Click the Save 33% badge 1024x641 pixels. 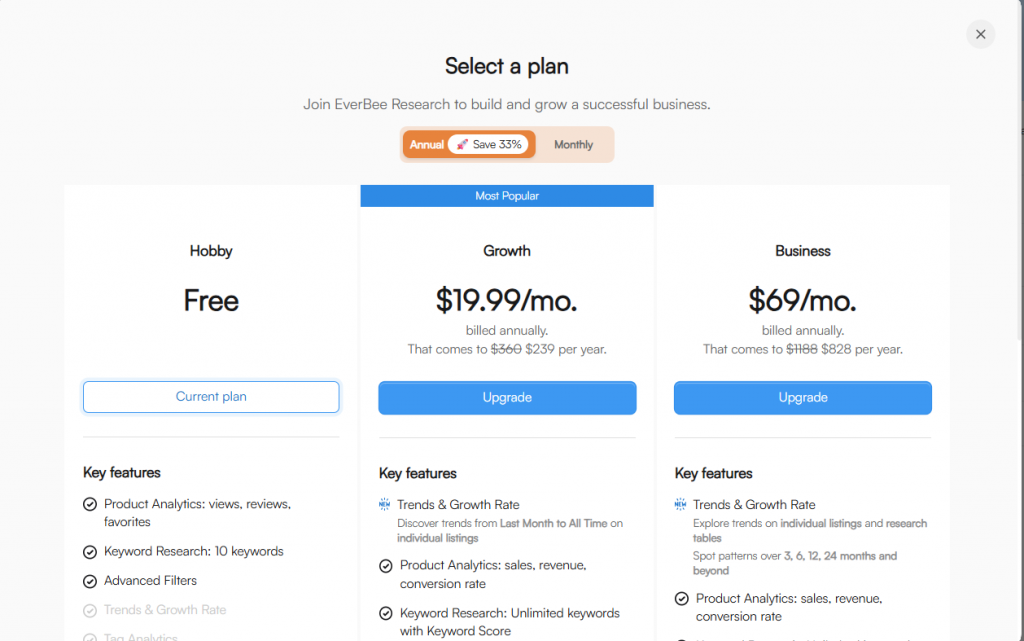(489, 144)
